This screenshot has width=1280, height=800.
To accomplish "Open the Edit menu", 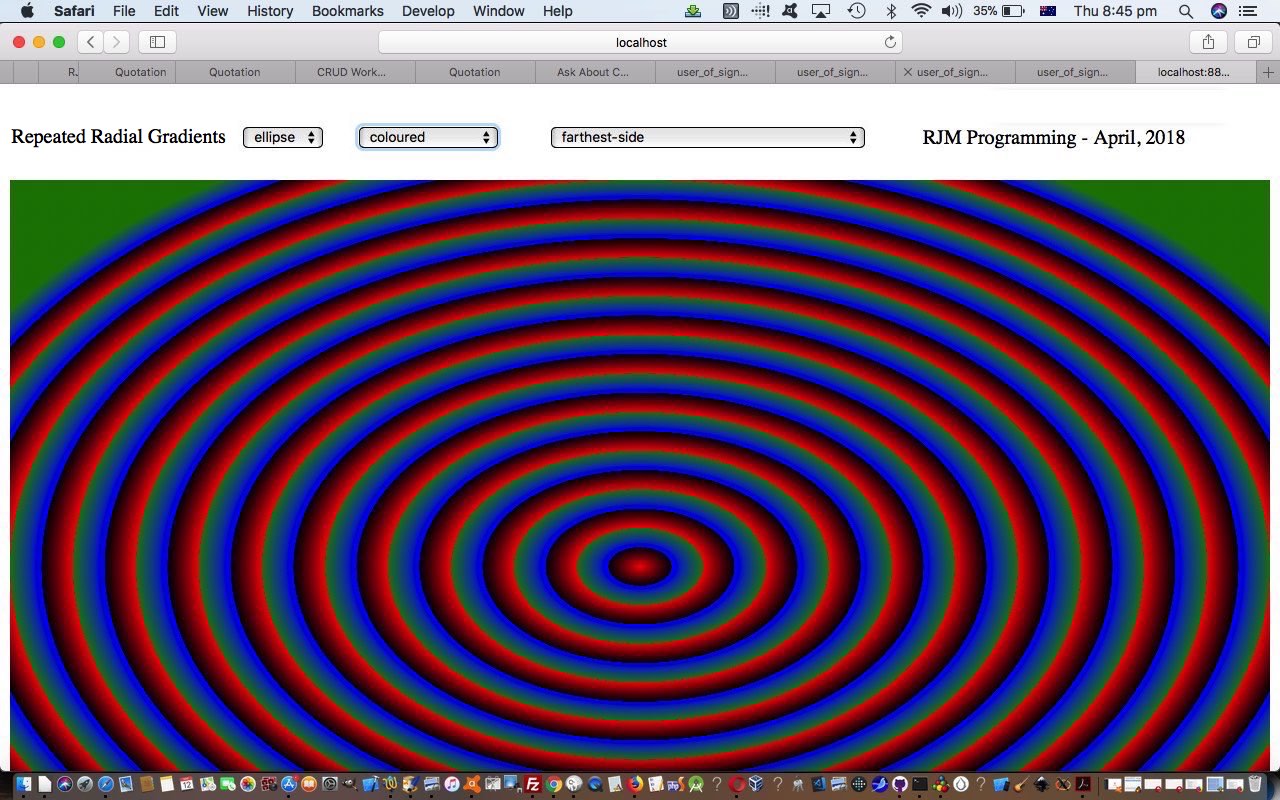I will [166, 11].
